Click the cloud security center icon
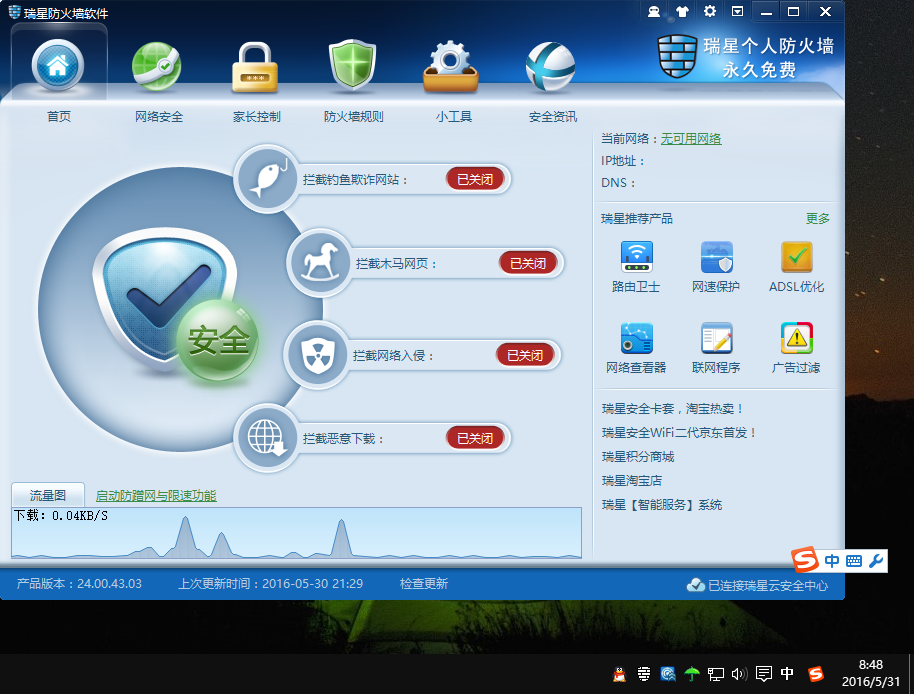914x694 pixels. point(695,585)
